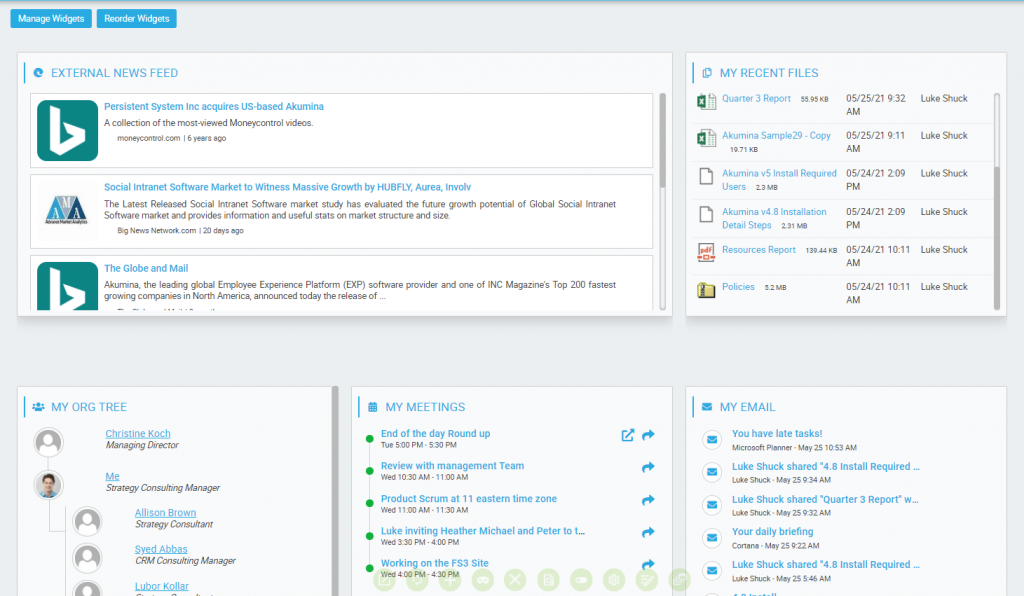Open 'Persistent System Inc acquires US-based Akumina' article
Image resolution: width=1024 pixels, height=596 pixels.
click(214, 107)
